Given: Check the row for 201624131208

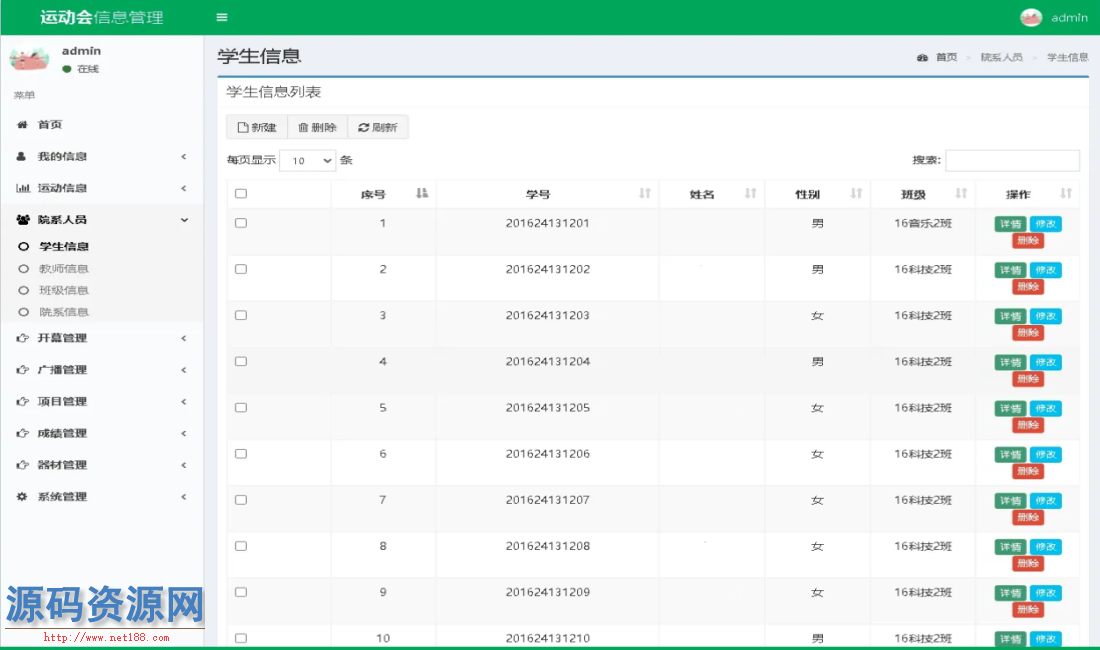Looking at the screenshot, I should click(241, 546).
